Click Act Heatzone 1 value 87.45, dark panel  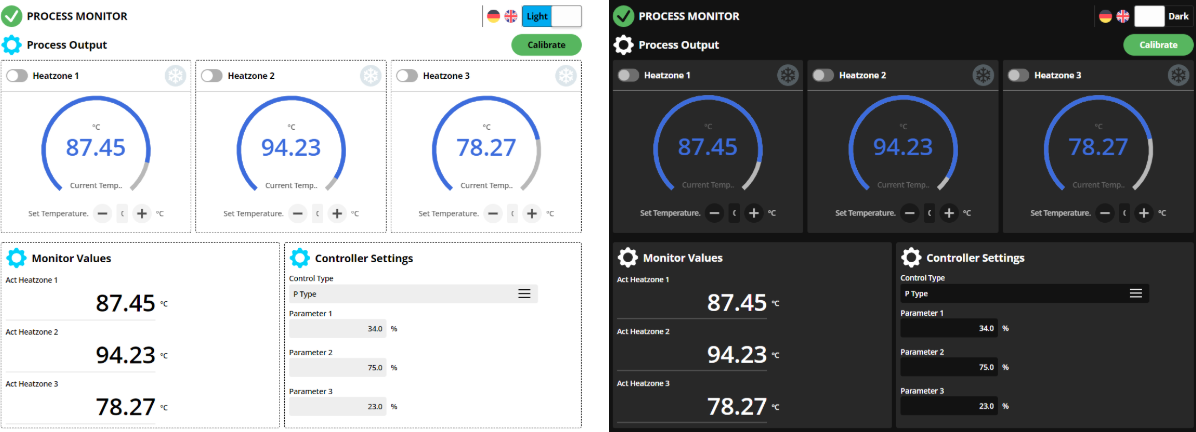pyautogui.click(x=737, y=302)
